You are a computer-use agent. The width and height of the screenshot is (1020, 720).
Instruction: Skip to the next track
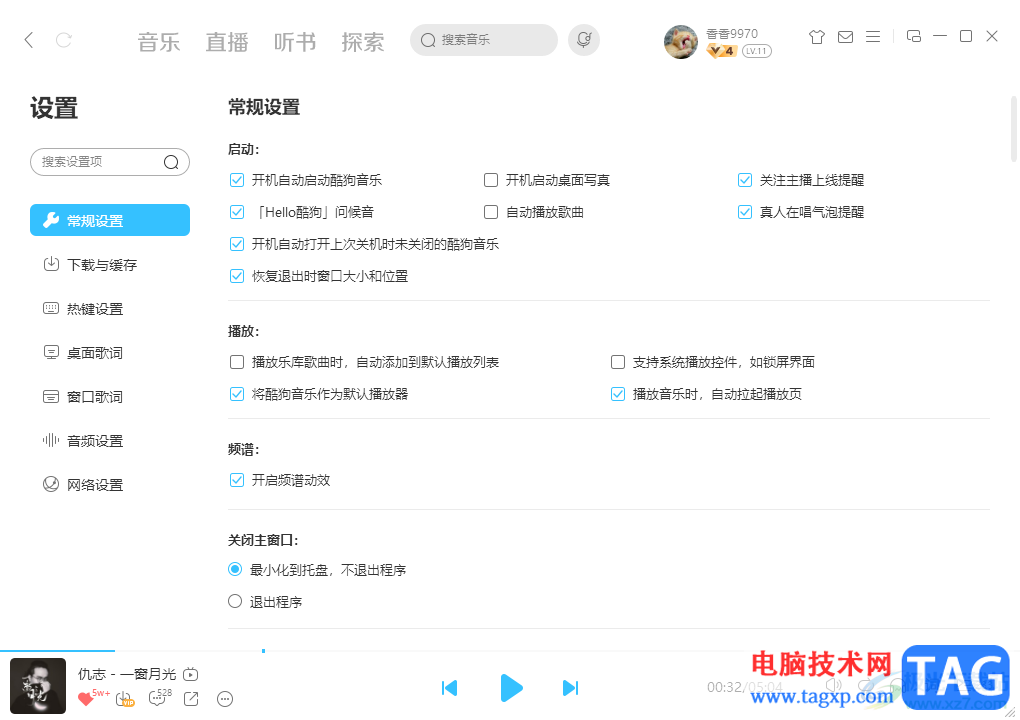[x=570, y=687]
